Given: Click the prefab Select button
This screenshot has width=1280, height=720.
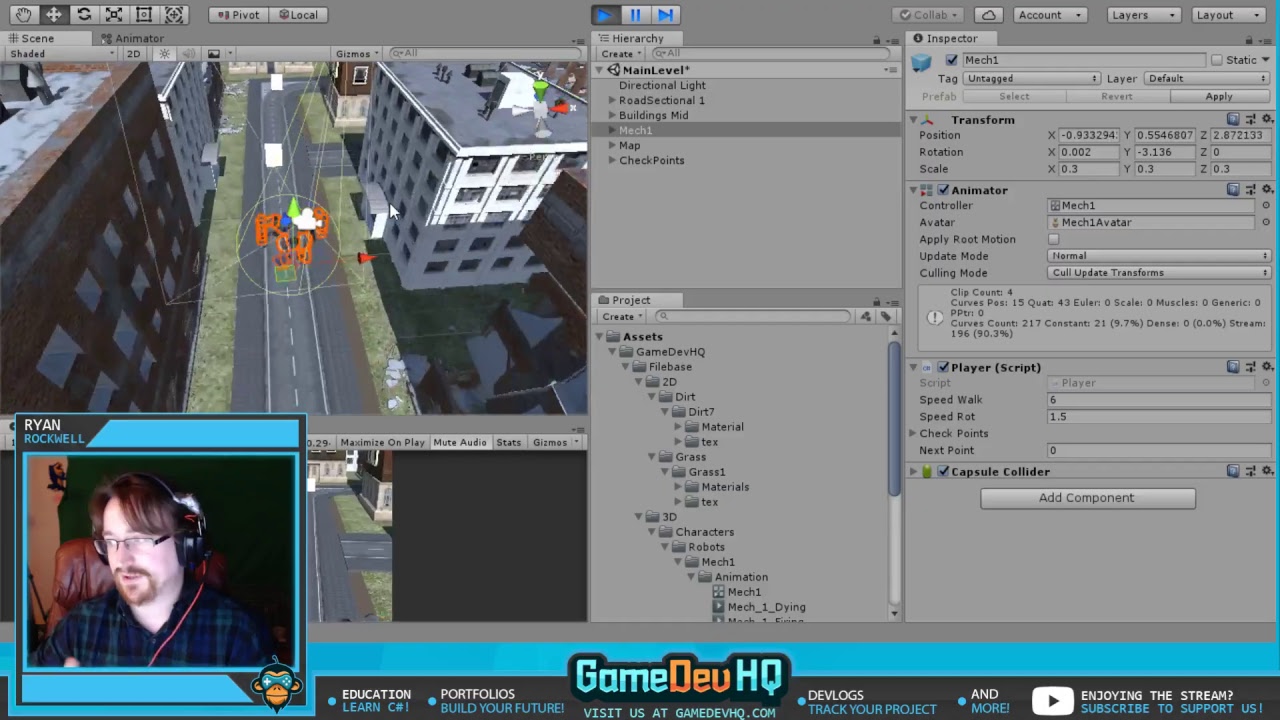Looking at the screenshot, I should 1014,96.
